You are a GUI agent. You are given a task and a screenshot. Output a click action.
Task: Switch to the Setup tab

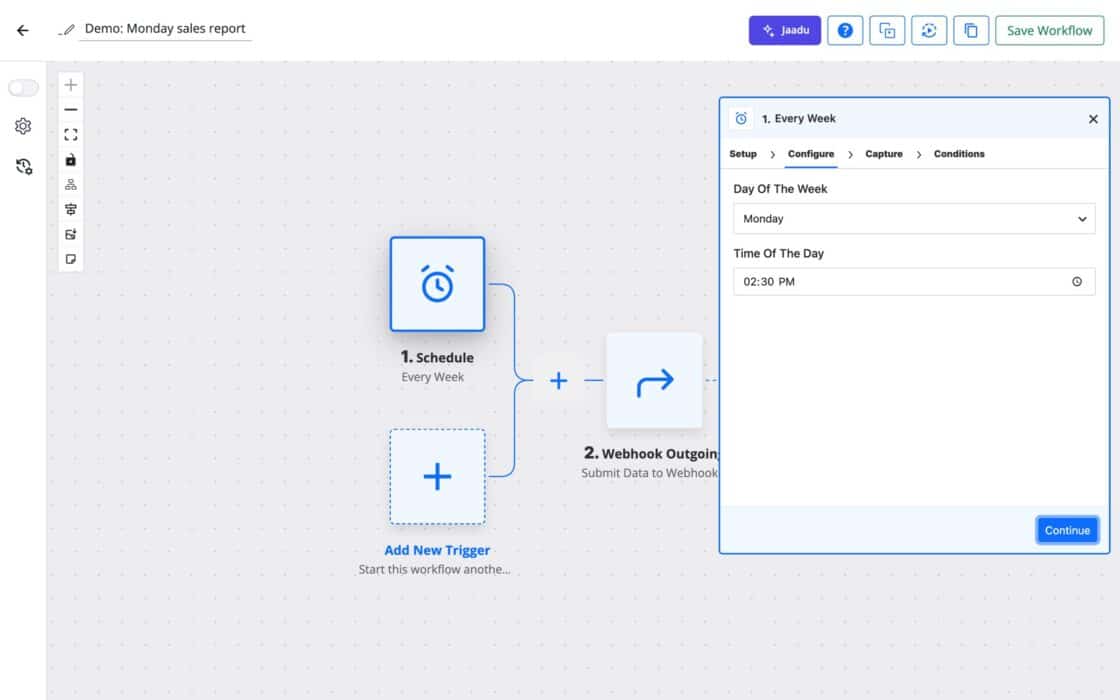click(x=743, y=154)
